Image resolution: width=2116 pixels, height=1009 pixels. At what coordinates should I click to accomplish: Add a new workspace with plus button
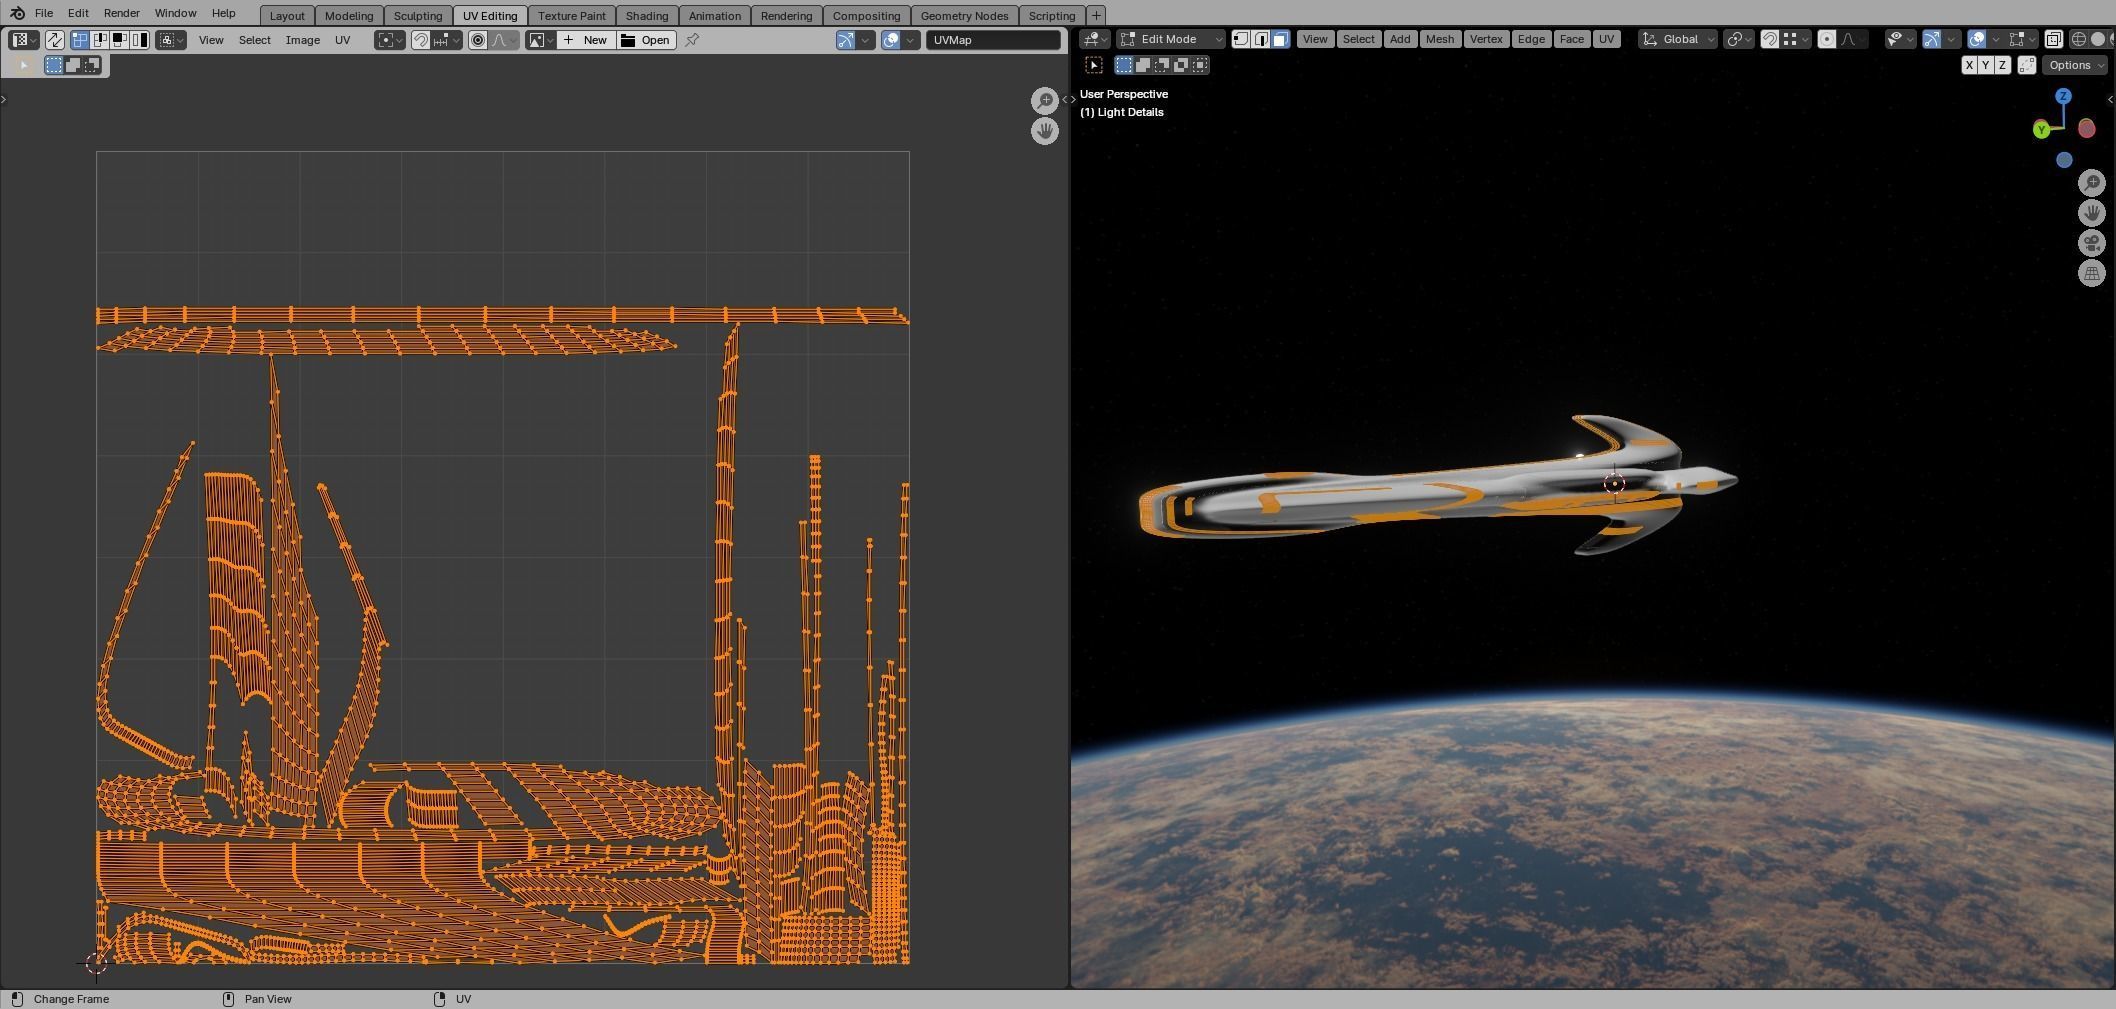pos(1096,15)
